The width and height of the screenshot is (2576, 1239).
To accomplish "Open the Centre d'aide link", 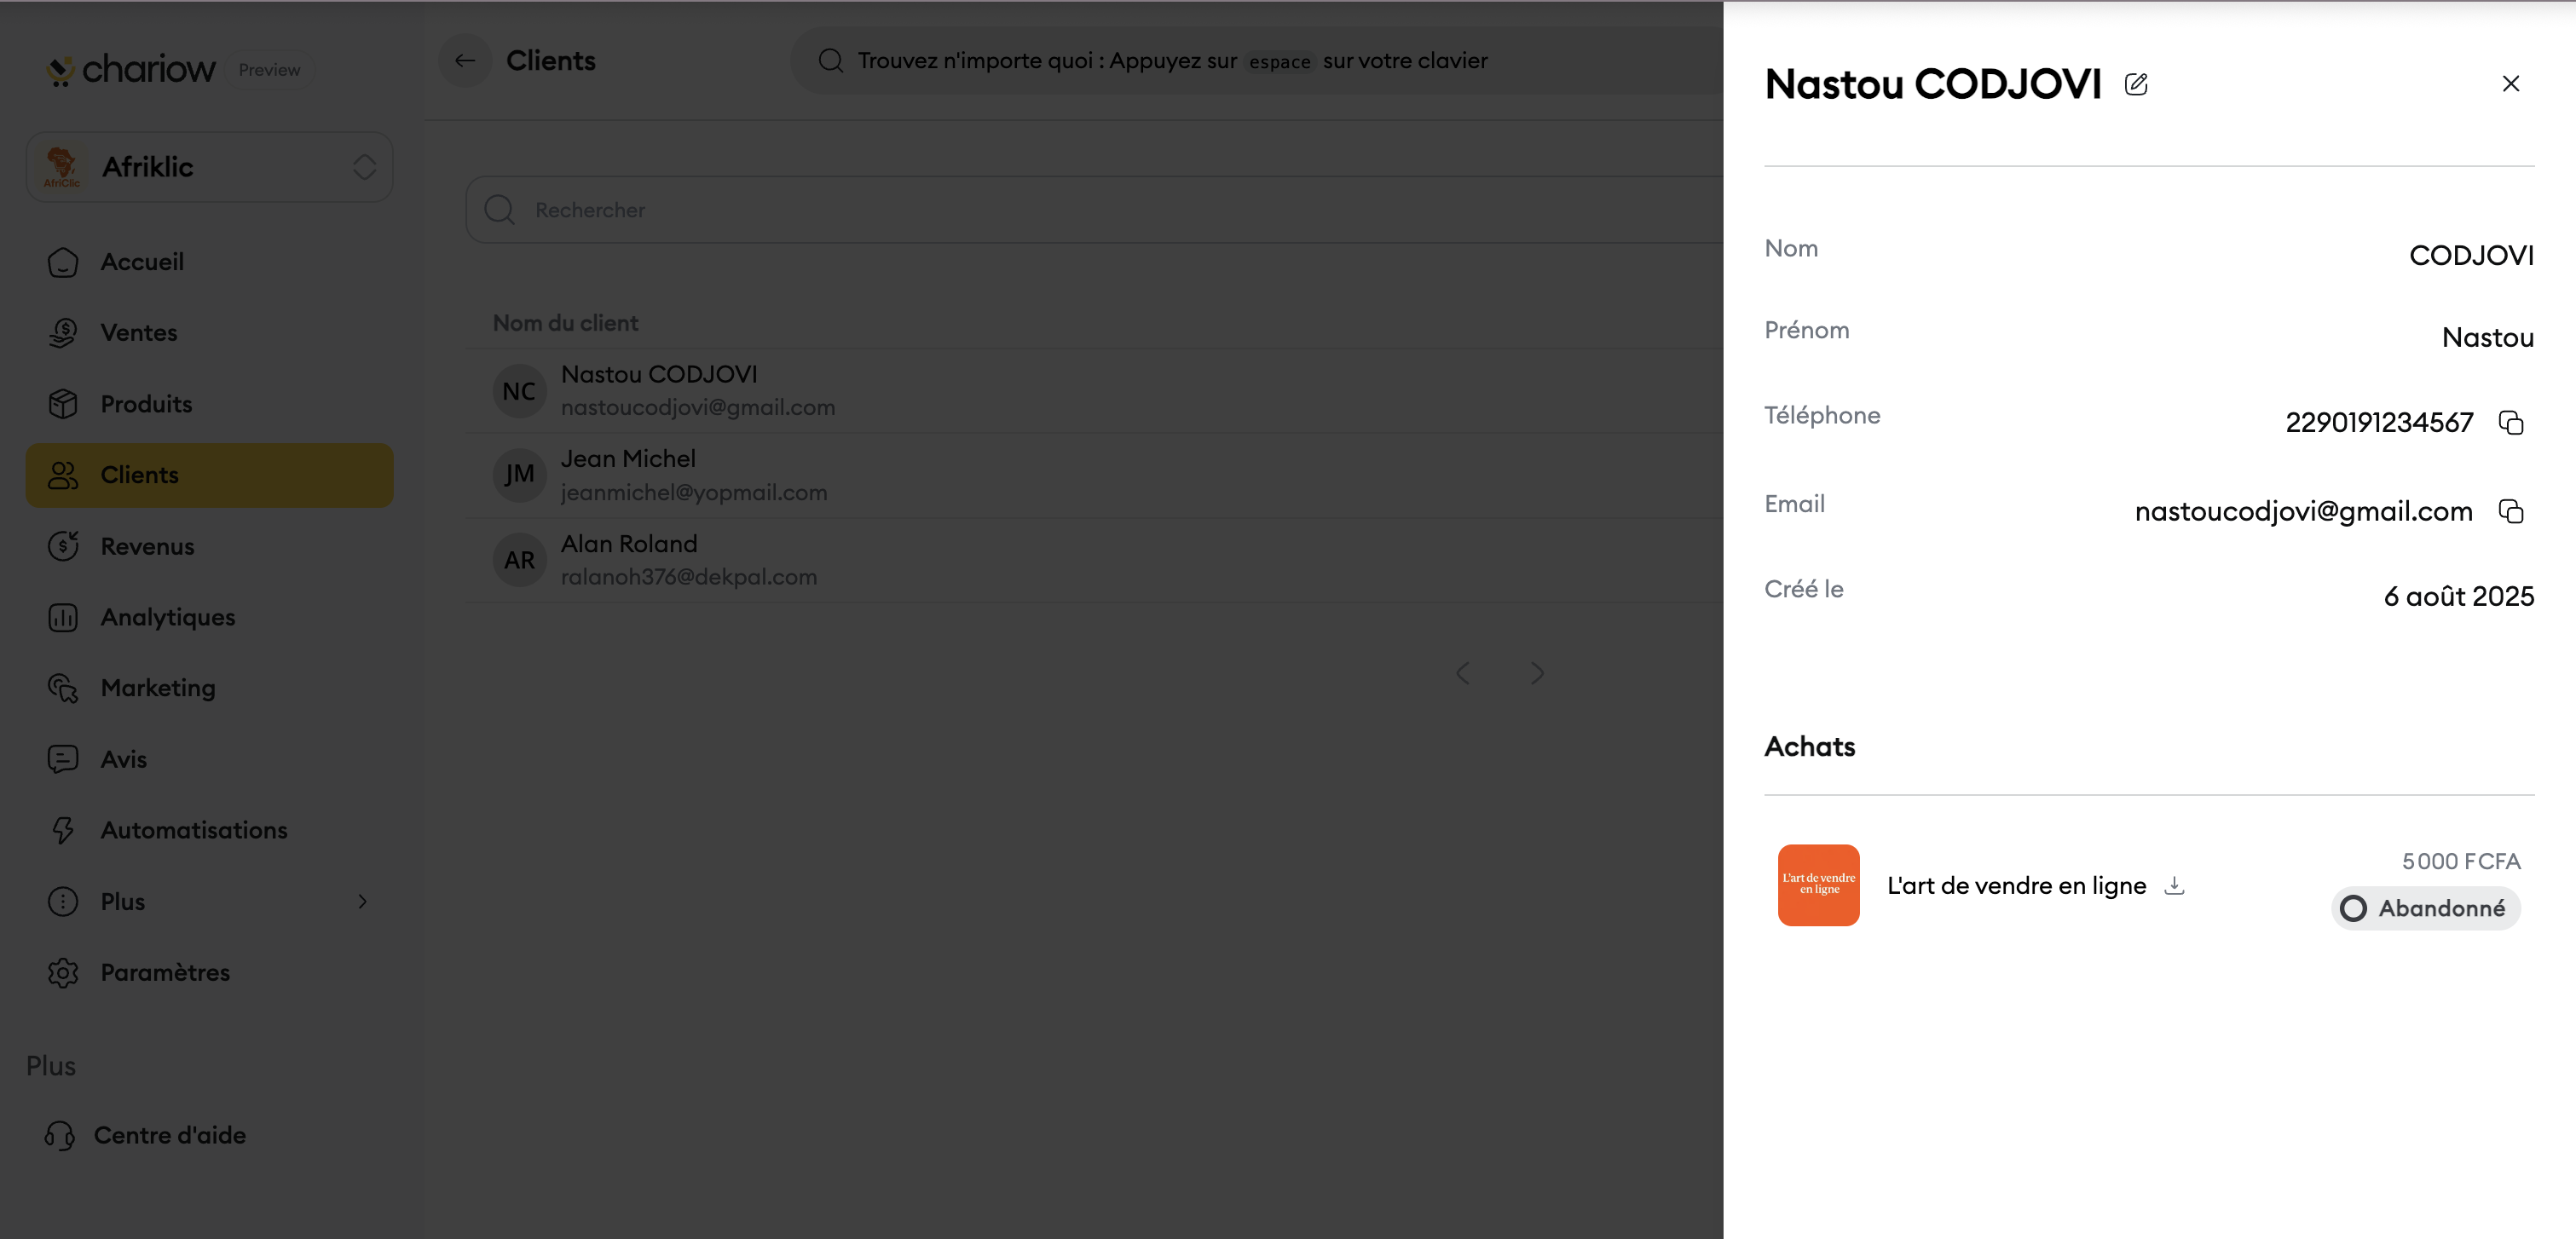I will [x=169, y=1135].
